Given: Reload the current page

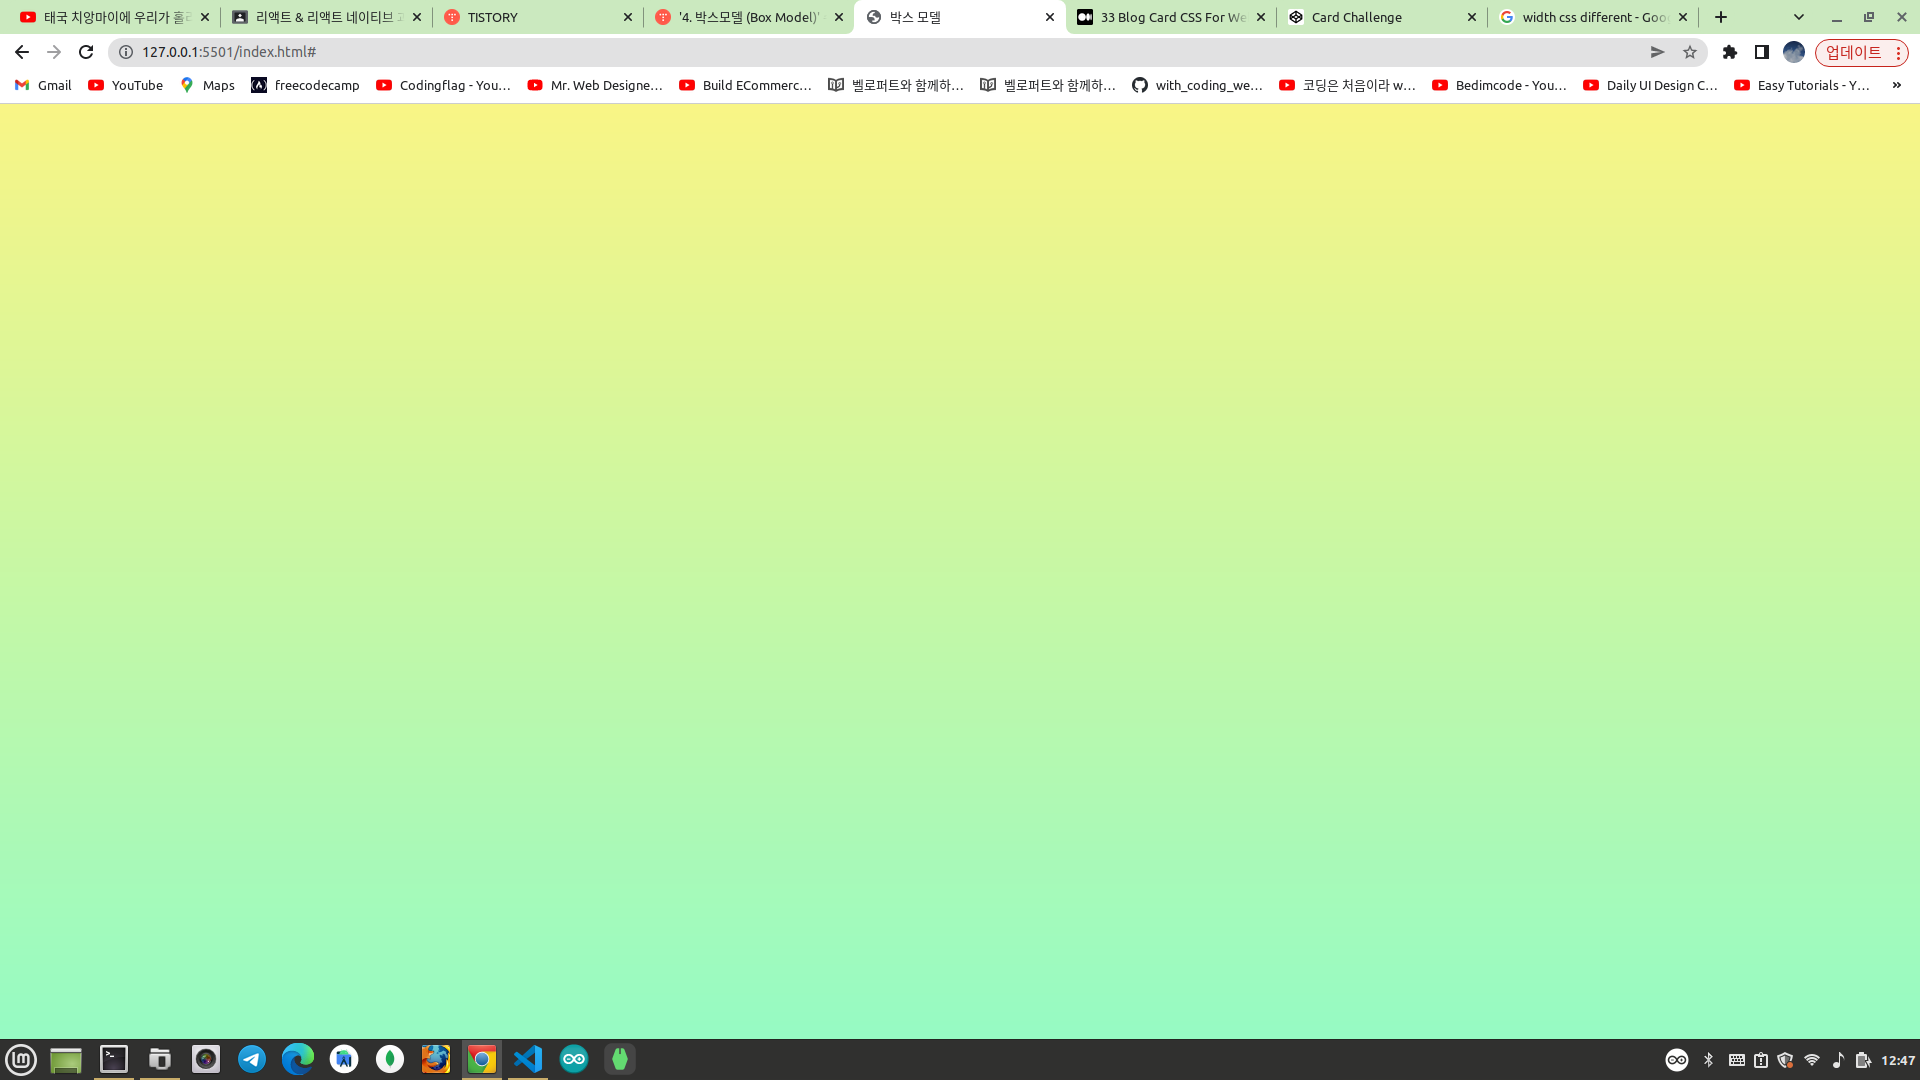Looking at the screenshot, I should (x=86, y=52).
